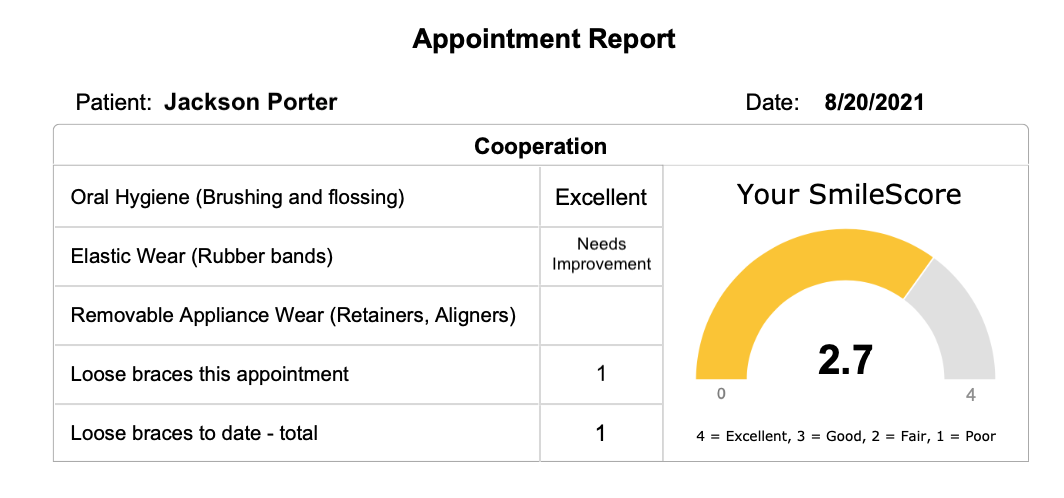Image resolution: width=1064 pixels, height=498 pixels.
Task: Click the loose braces to date total value
Action: pos(601,433)
